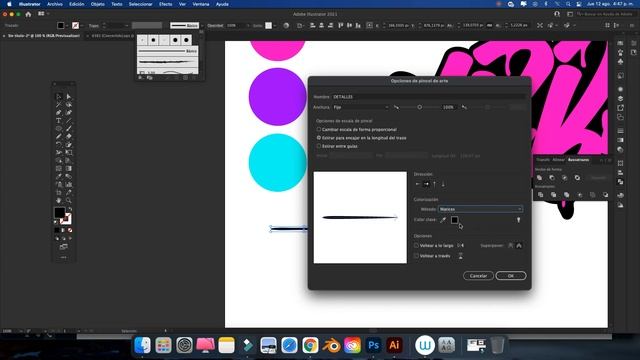Toggle Voltear a lo largo checkbox

pos(416,246)
